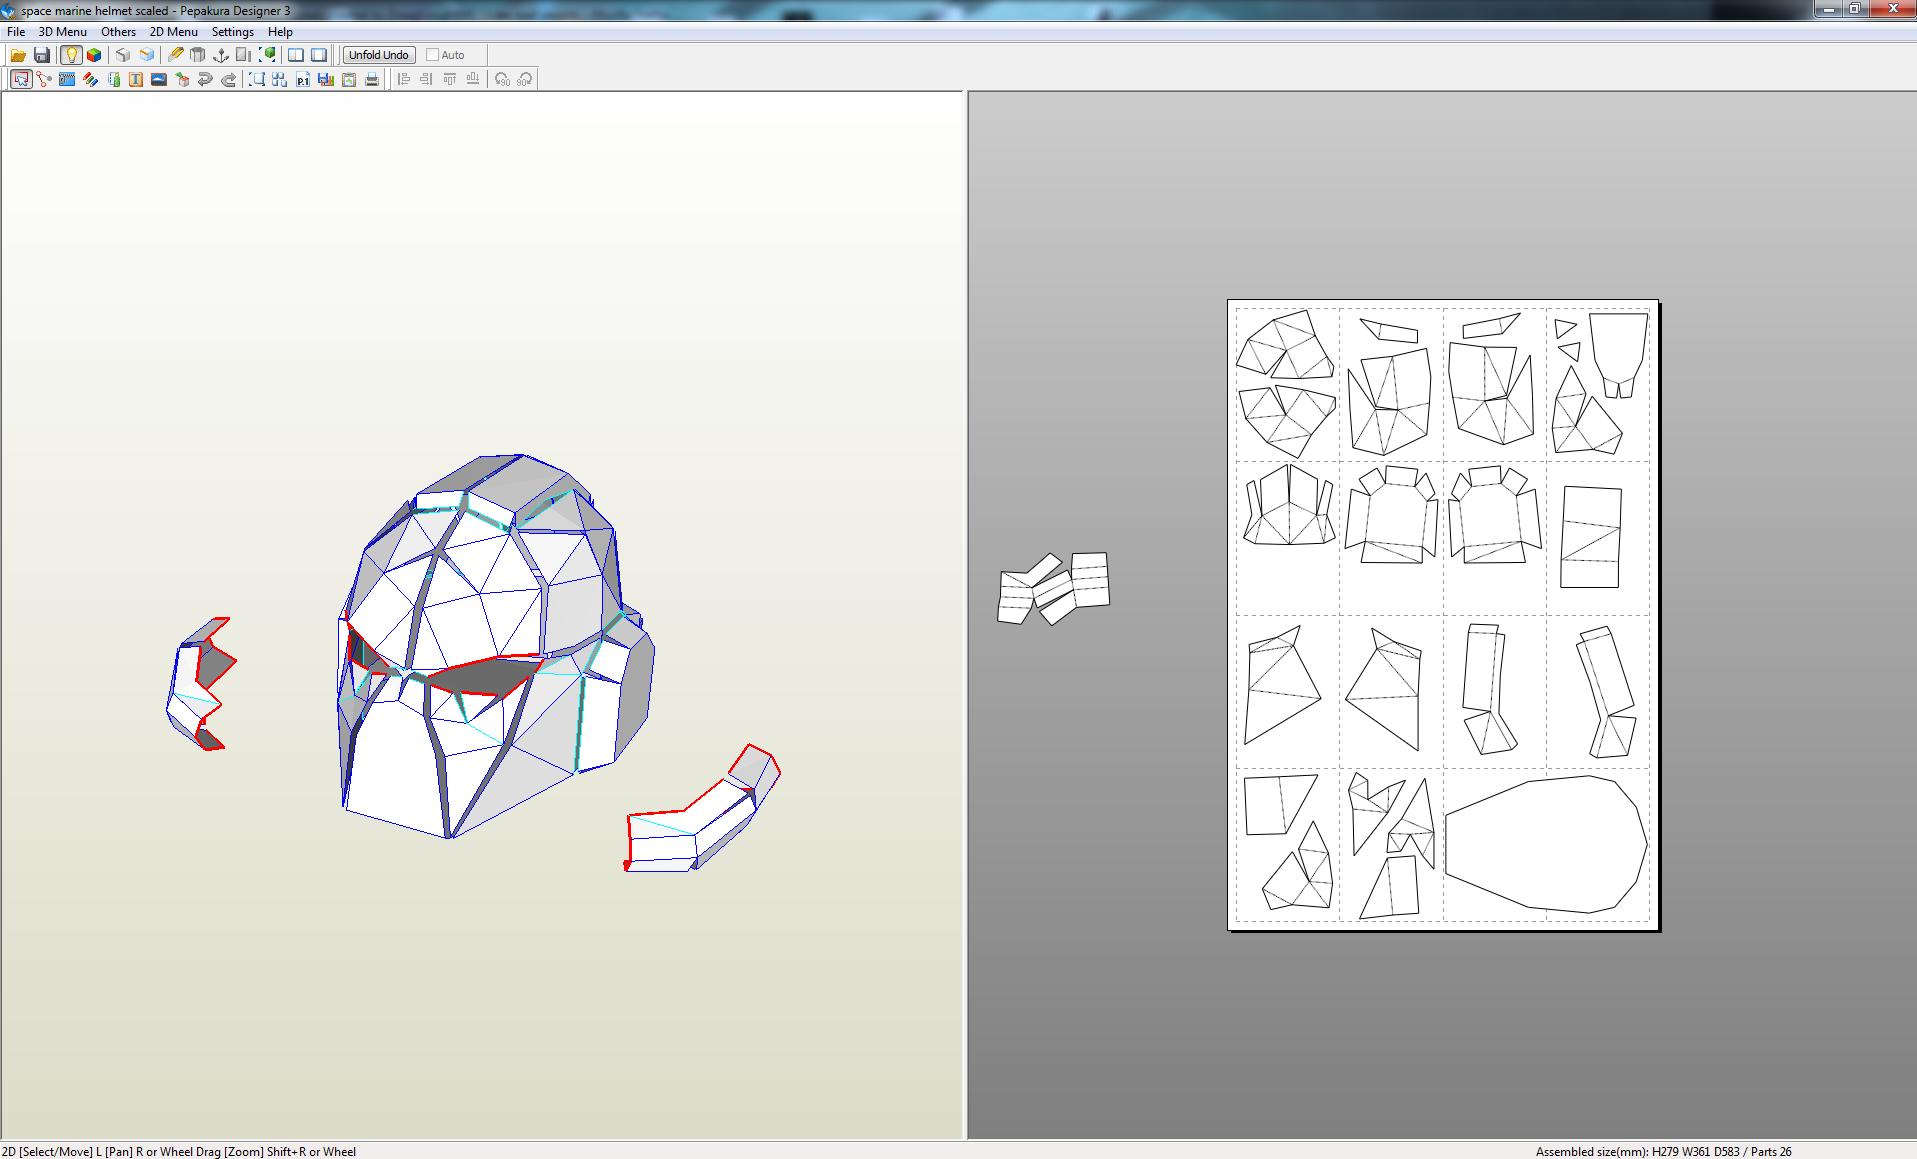Image resolution: width=1917 pixels, height=1159 pixels.
Task: Select the orange Text input tool
Action: click(x=136, y=79)
